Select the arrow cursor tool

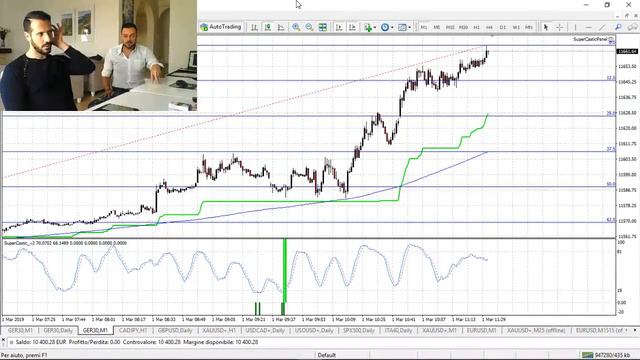[x=546, y=27]
